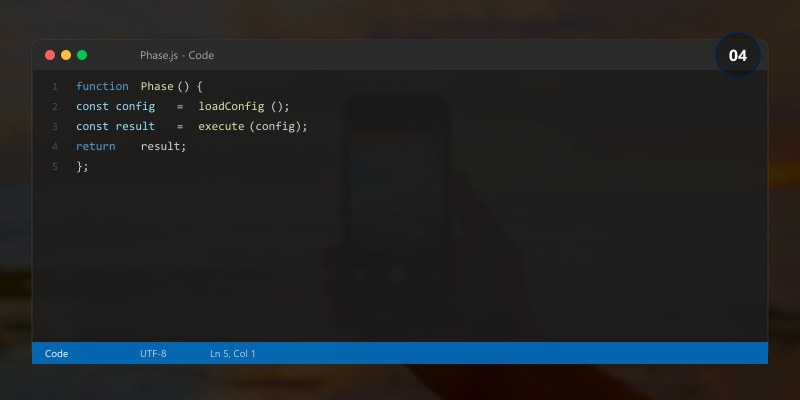Click the closing brace on line 5
Image resolution: width=800 pixels, height=400 pixels.
click(x=79, y=167)
